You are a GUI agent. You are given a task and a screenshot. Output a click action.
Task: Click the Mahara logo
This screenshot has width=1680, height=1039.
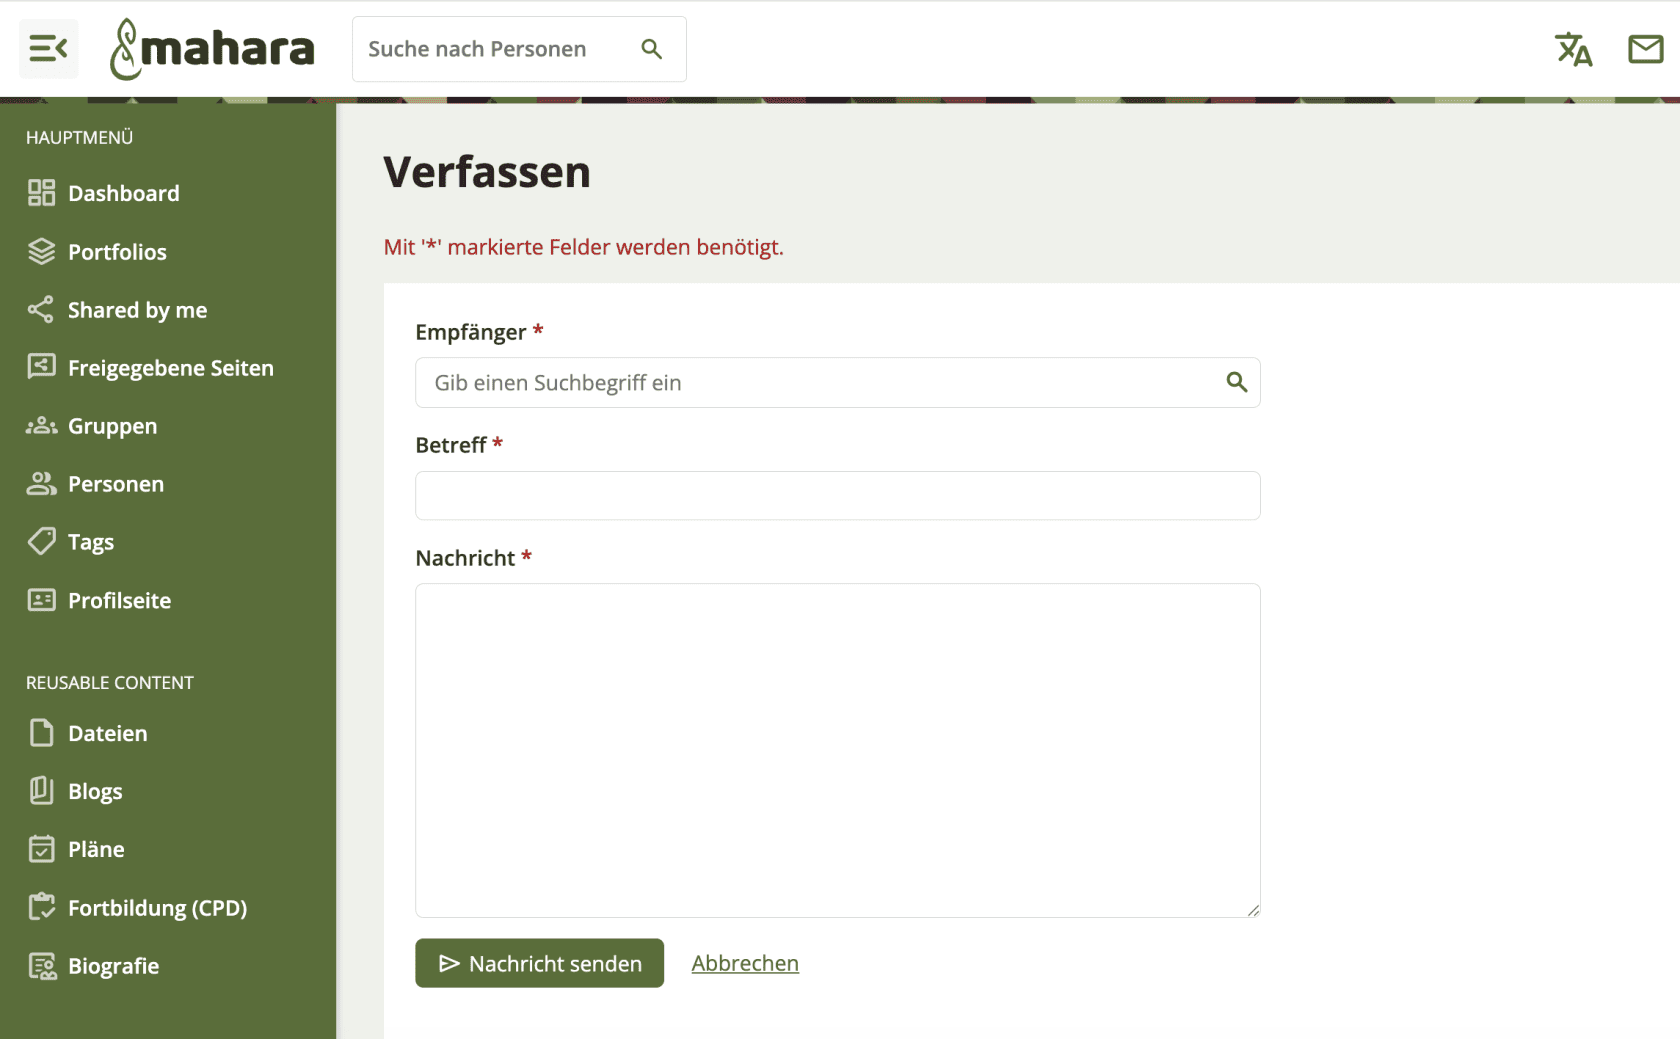(x=212, y=49)
